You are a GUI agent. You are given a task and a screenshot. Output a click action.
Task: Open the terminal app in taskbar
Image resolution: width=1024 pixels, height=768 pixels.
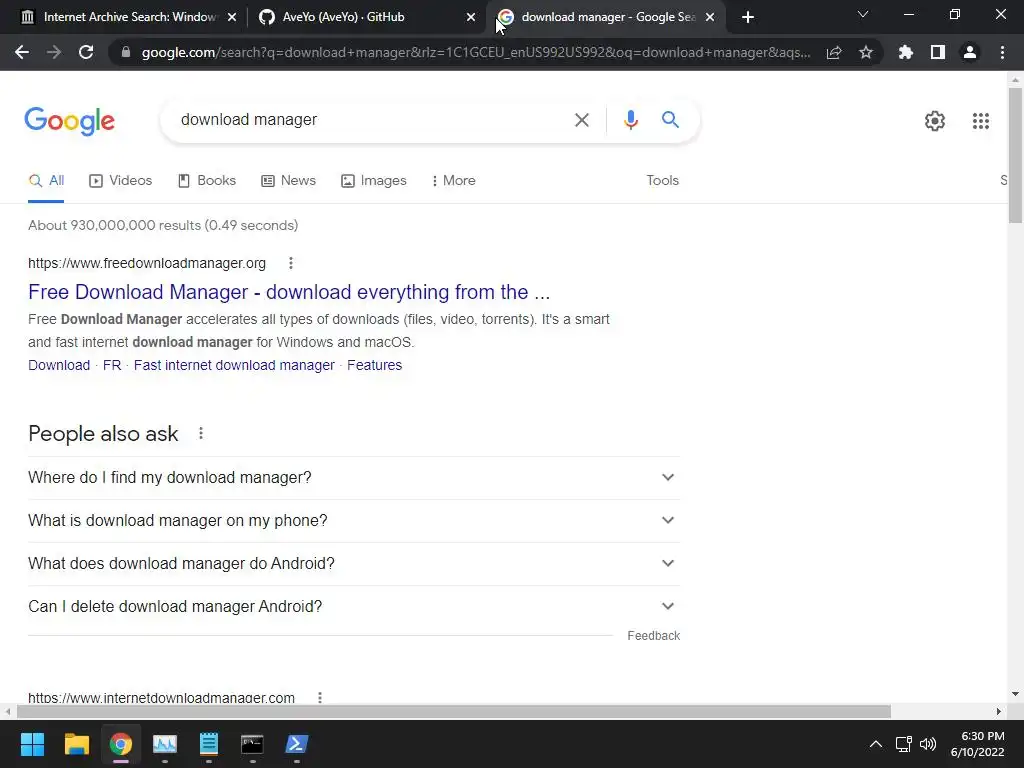point(252,744)
